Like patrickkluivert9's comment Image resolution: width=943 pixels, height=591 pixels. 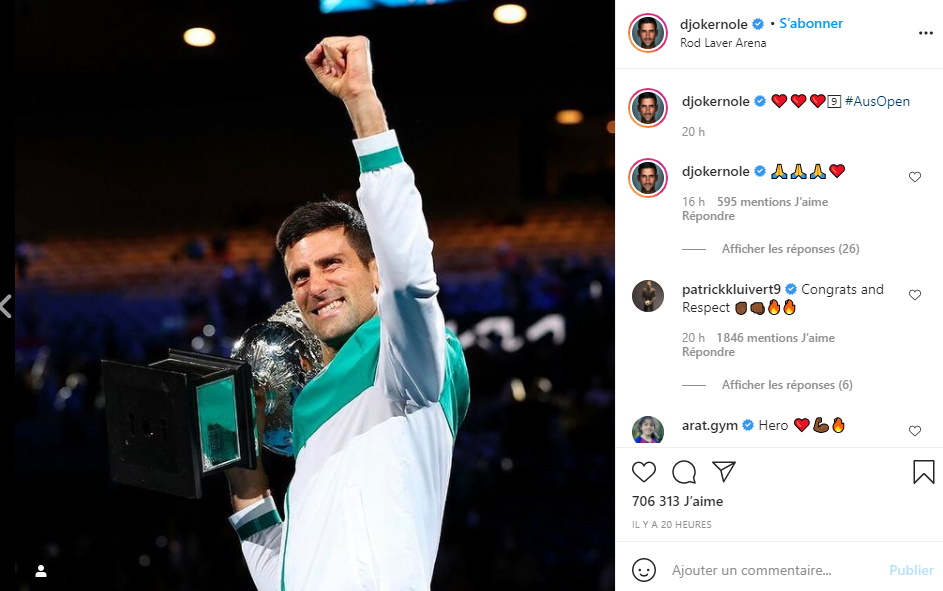tap(915, 295)
